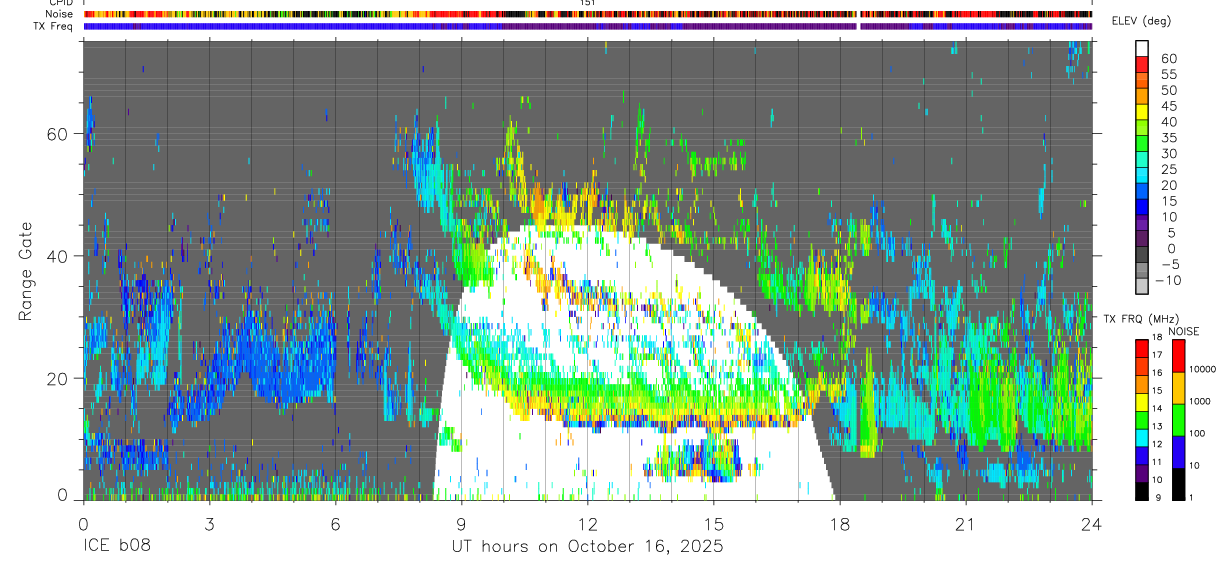
Task: Click the 'NOISE' legend title
Action: tap(1183, 331)
